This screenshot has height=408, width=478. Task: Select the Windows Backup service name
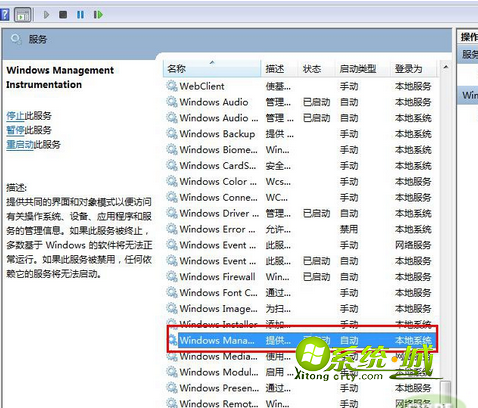point(217,134)
